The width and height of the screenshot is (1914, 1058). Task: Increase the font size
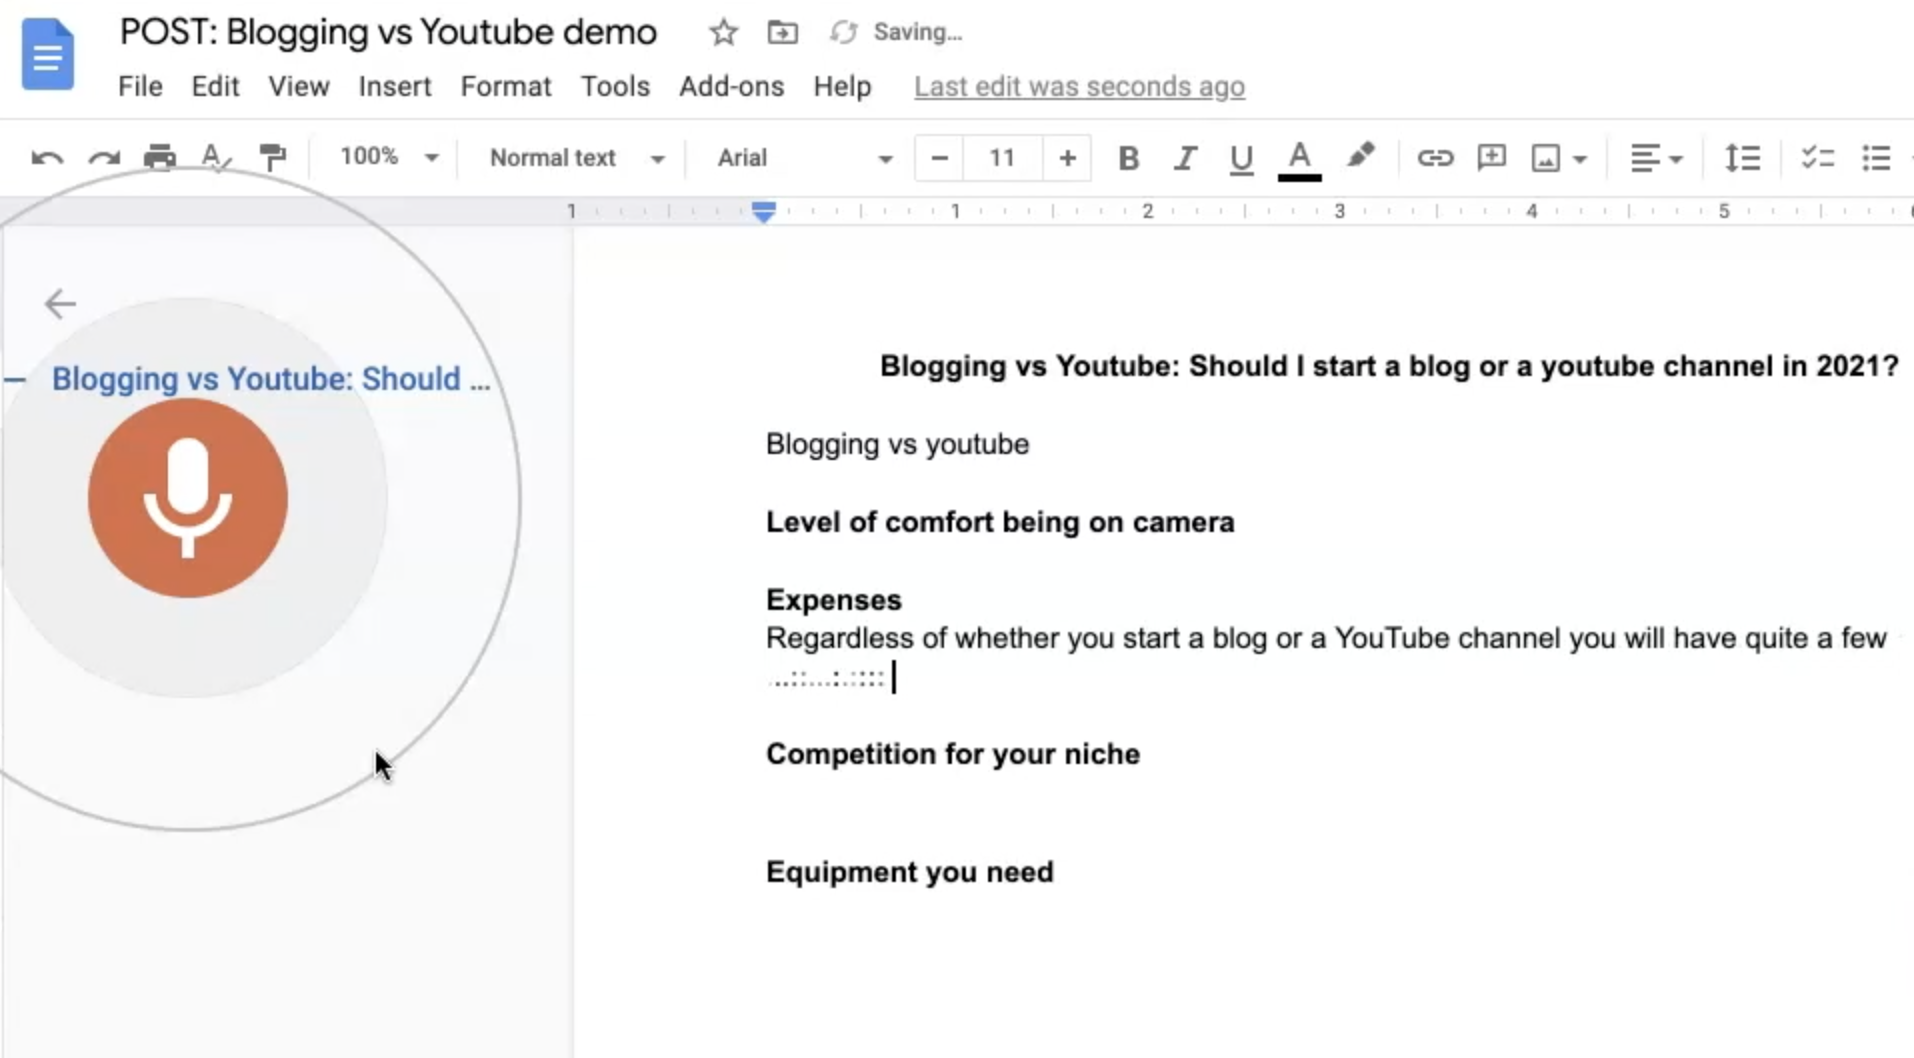[1067, 158]
